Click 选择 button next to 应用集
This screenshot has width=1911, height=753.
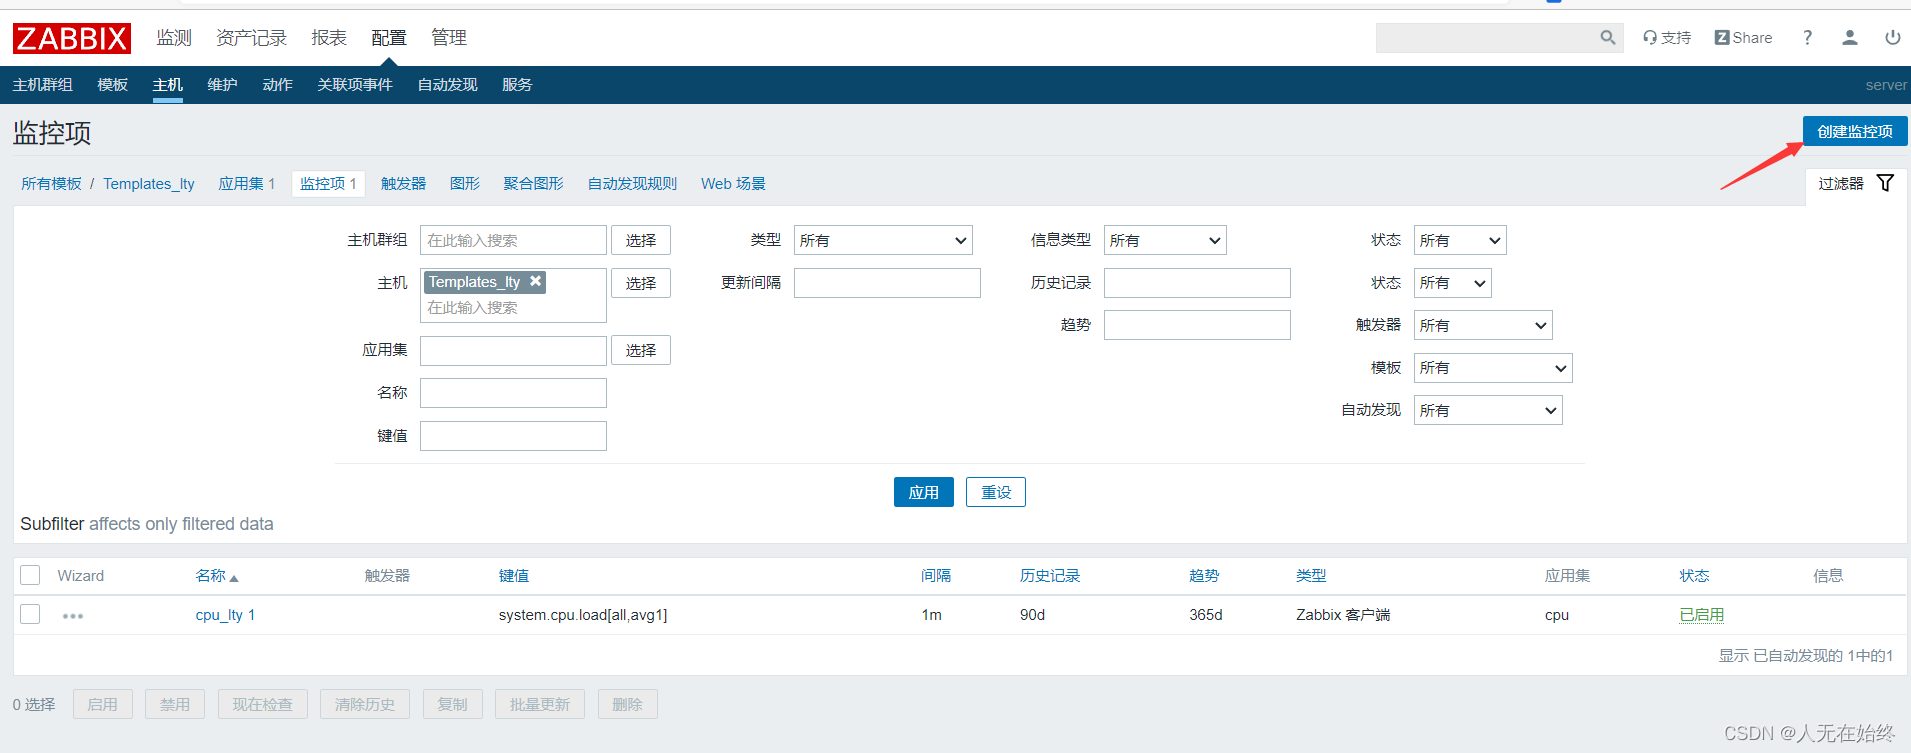pos(641,350)
